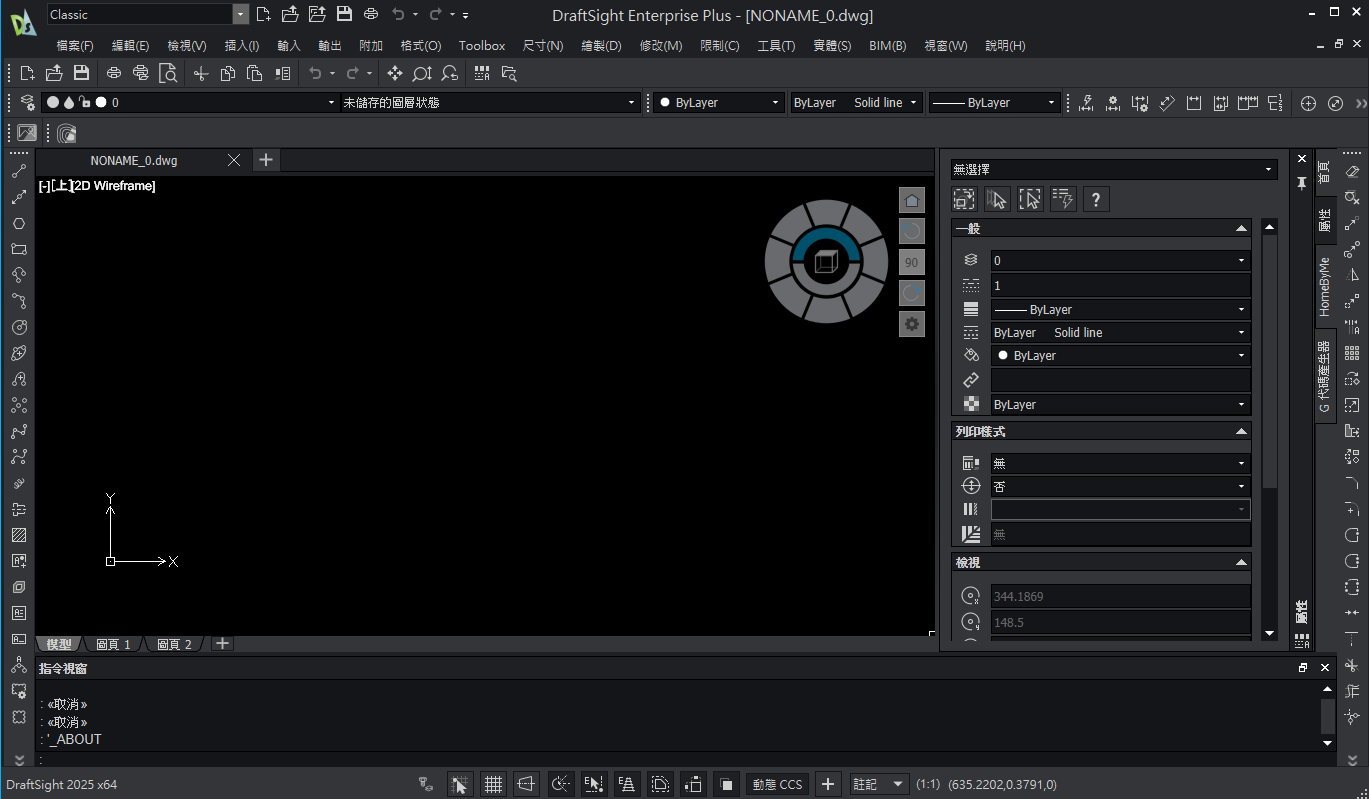Click the fingerprint-like icon in third toolbar row
The image size is (1369, 799).
pyautogui.click(x=66, y=133)
